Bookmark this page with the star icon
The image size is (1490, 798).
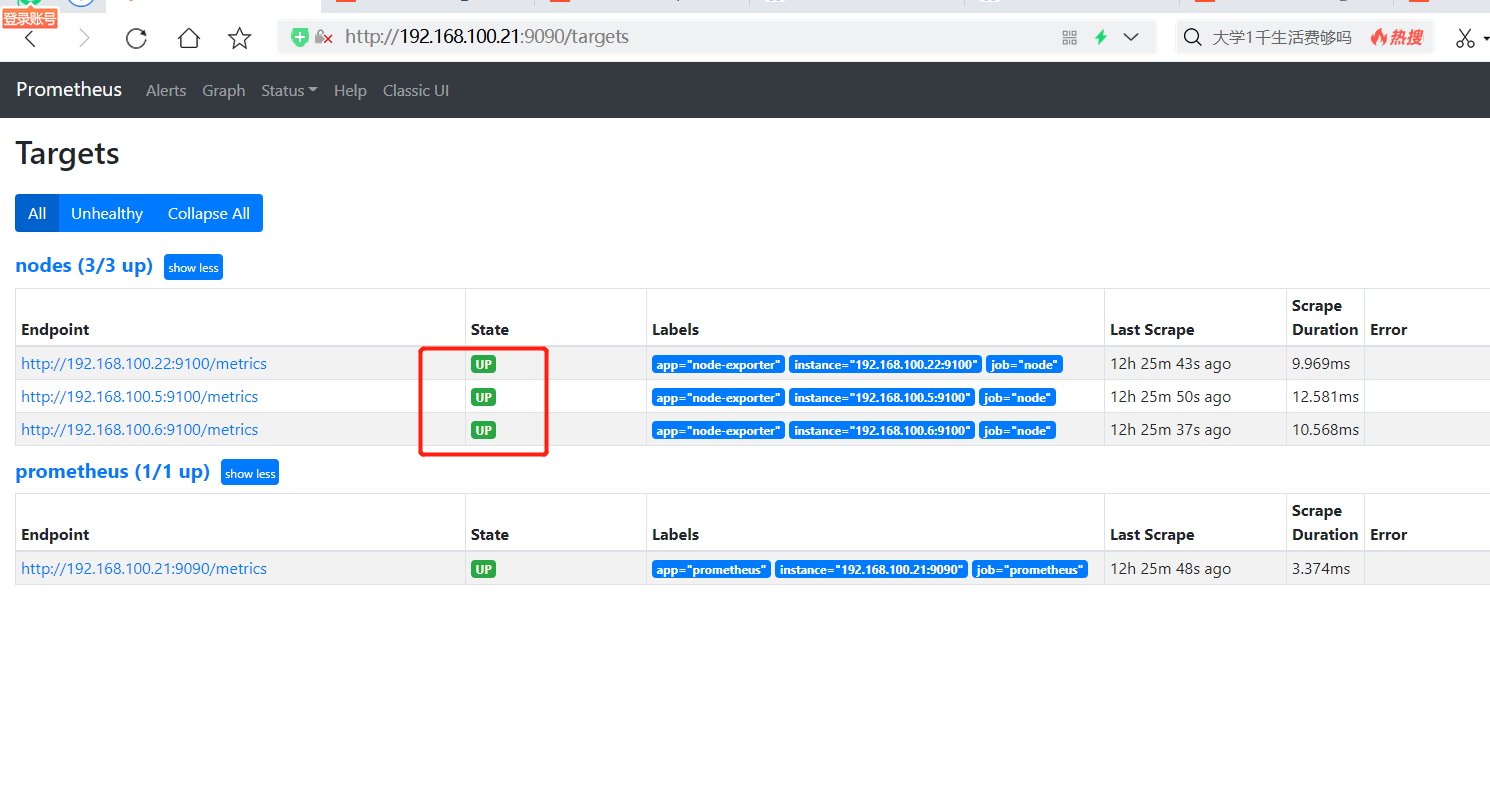click(x=240, y=38)
